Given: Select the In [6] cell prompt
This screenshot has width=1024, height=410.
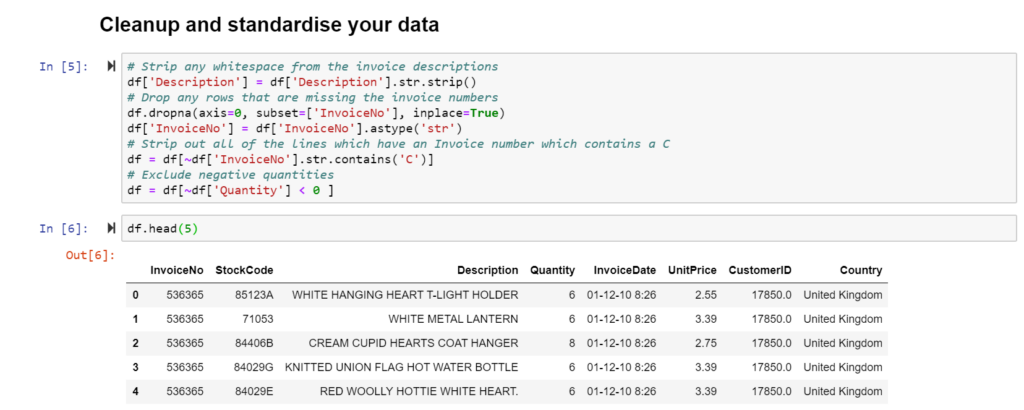Looking at the screenshot, I should tap(62, 228).
